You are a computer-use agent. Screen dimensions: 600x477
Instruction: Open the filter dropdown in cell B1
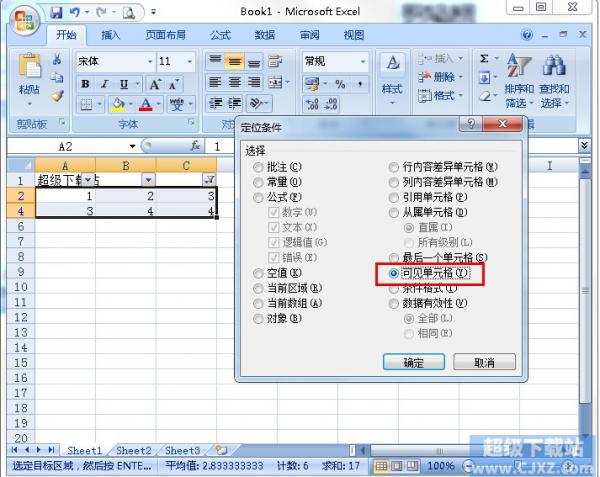[148, 180]
